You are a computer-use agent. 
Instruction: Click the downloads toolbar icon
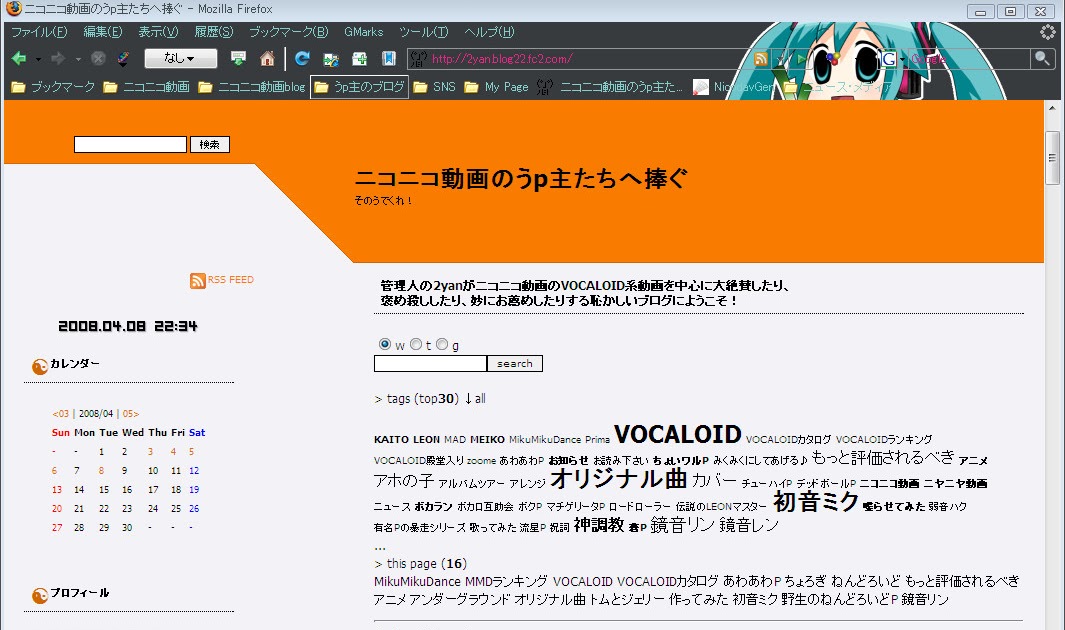[x=238, y=59]
